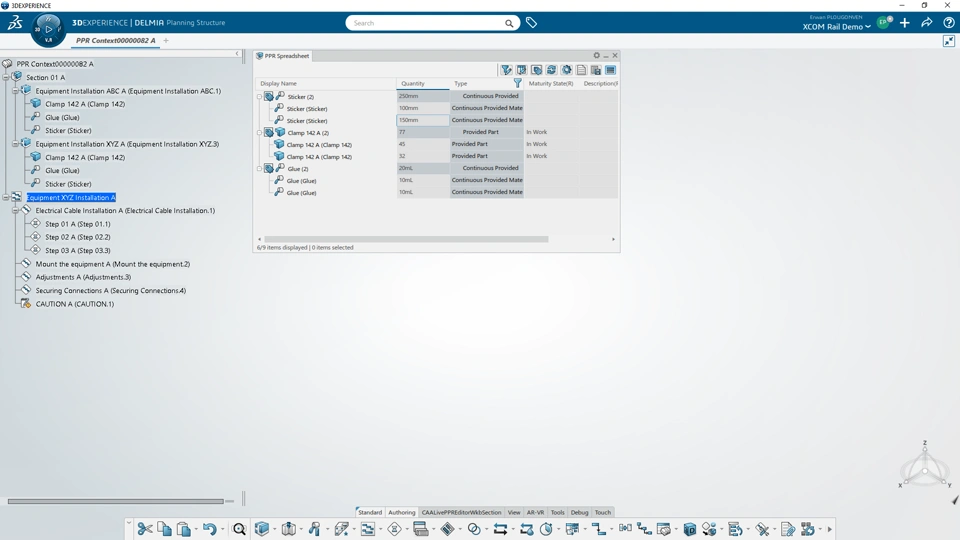
Task: Sort by Display Name column header
Action: [326, 83]
